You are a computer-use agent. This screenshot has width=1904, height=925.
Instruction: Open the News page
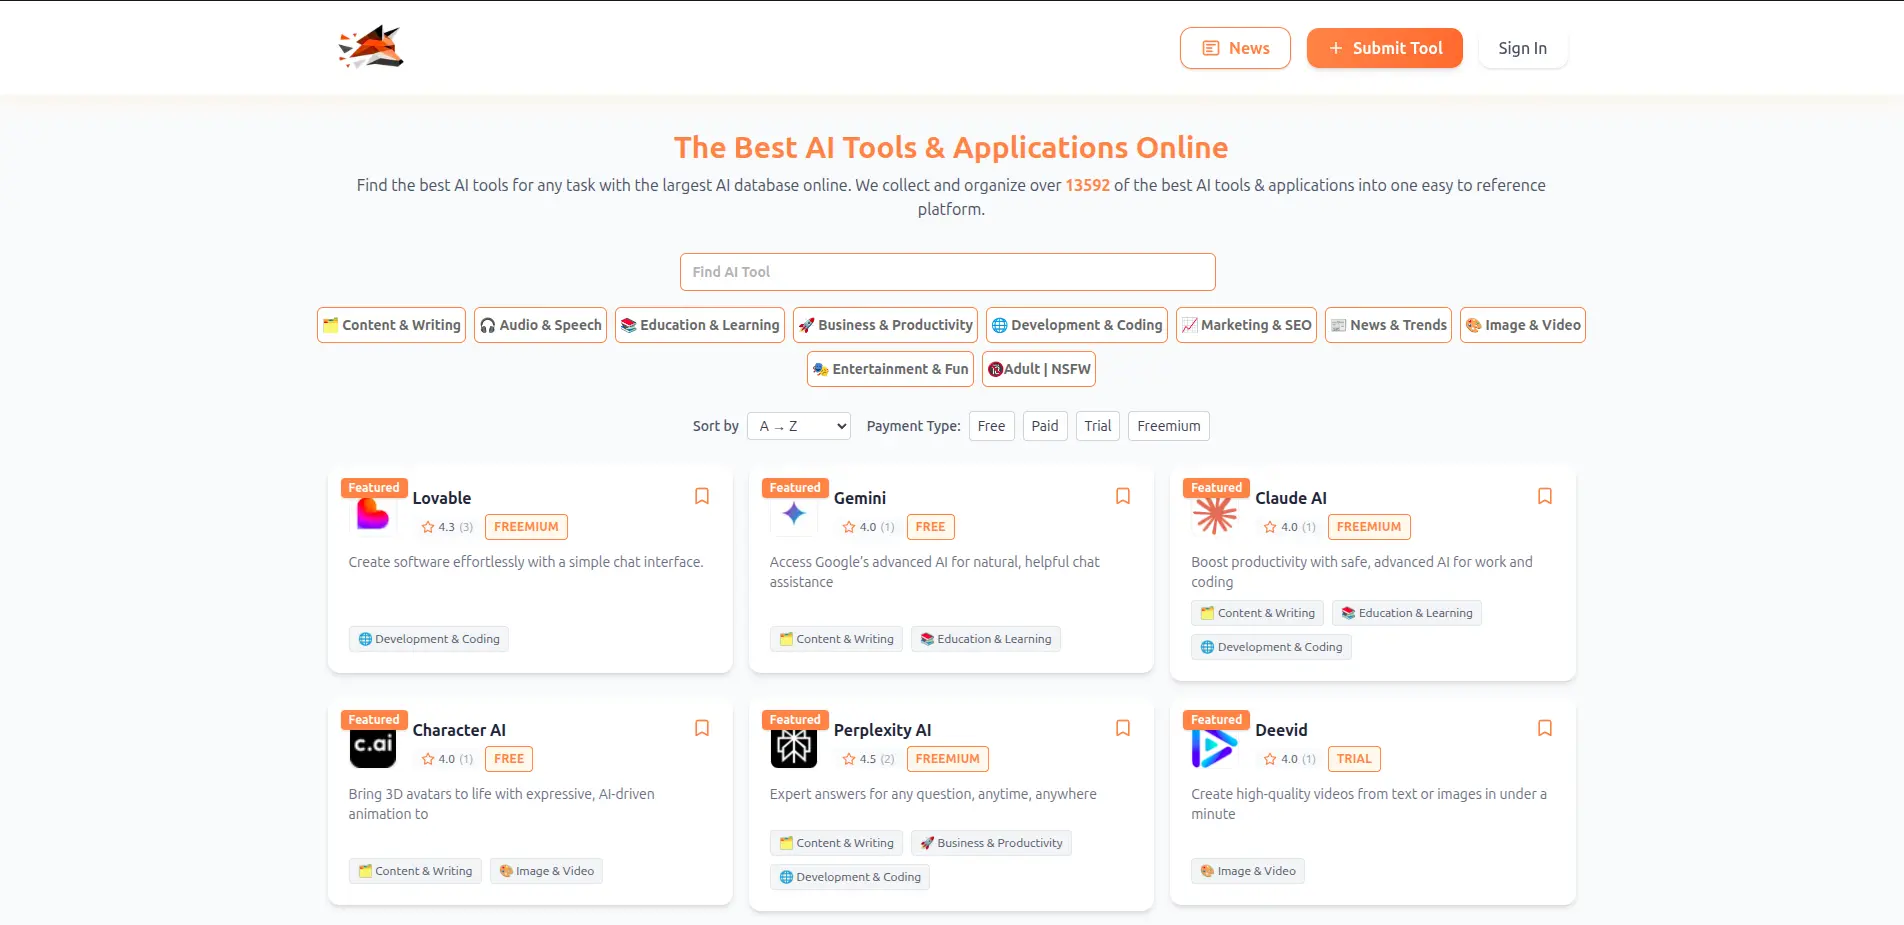point(1235,48)
